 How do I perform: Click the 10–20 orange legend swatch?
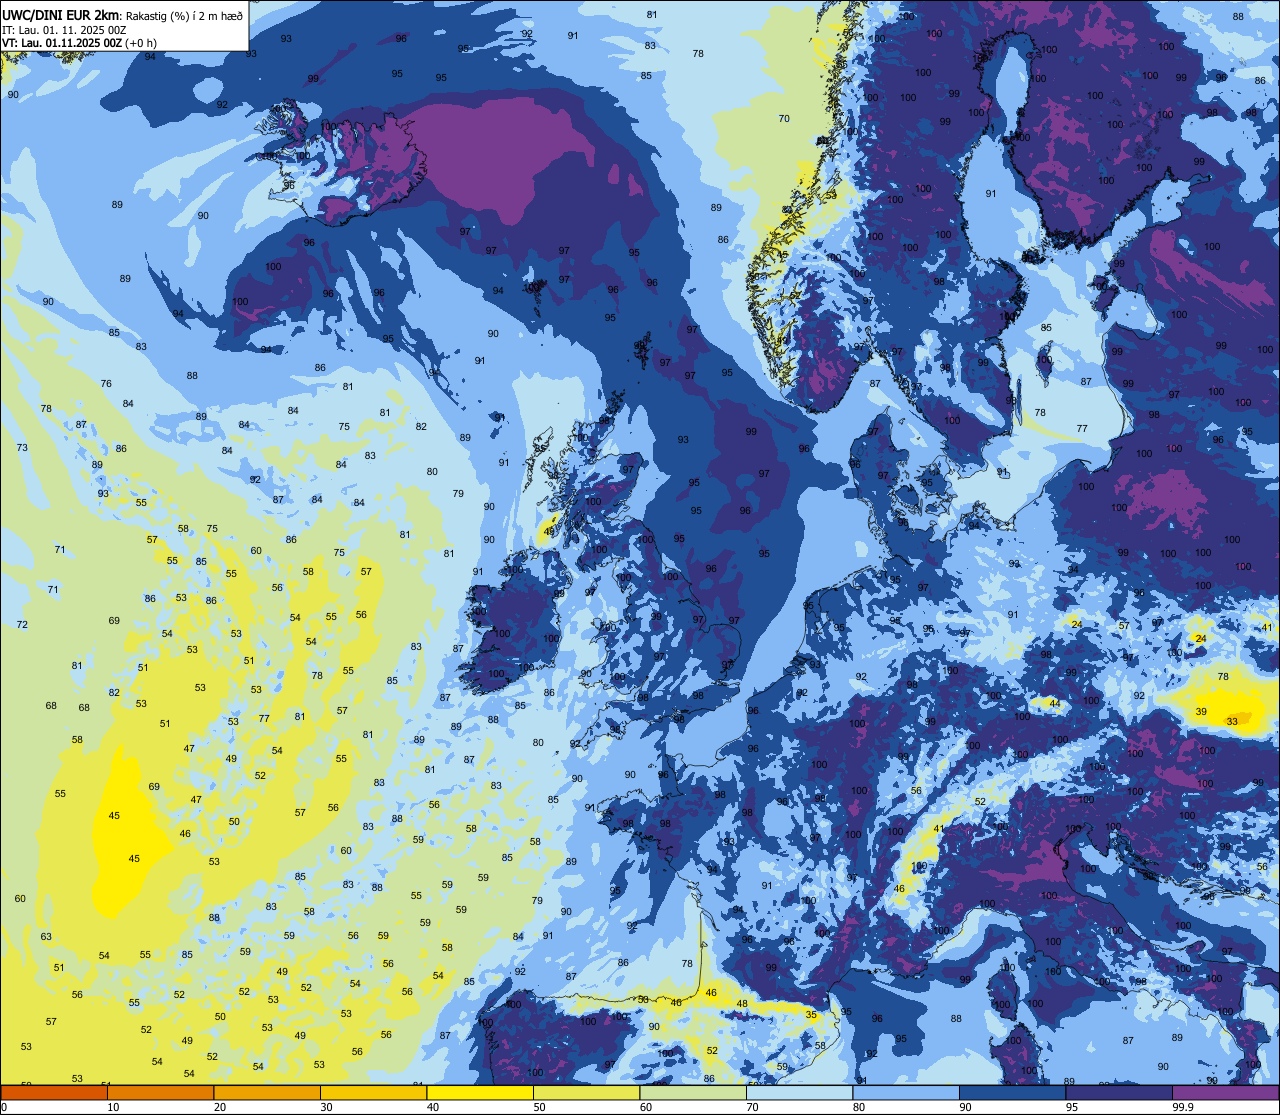coord(160,1093)
